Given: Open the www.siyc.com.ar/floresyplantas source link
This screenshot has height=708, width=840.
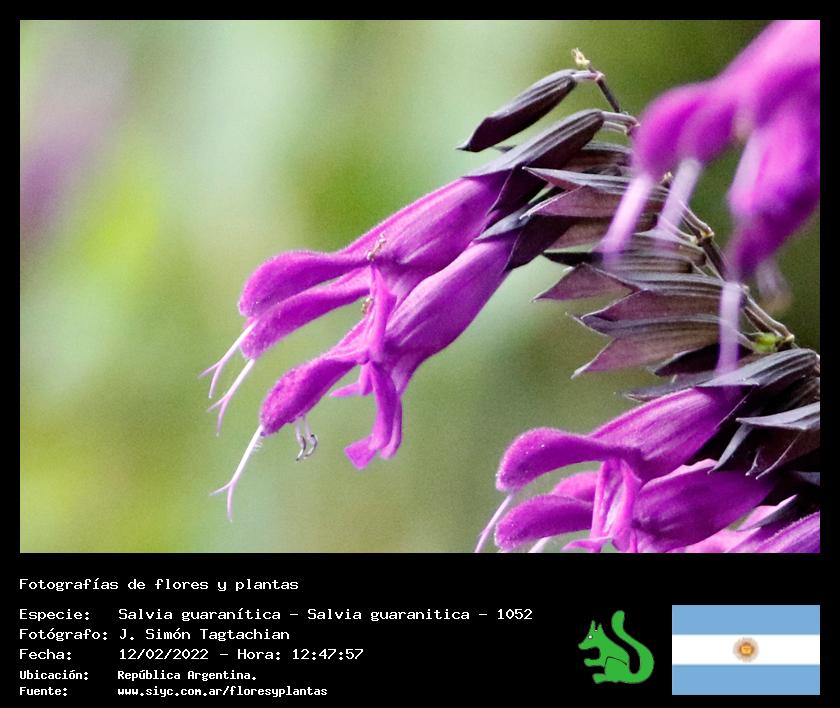Looking at the screenshot, I should tap(222, 691).
